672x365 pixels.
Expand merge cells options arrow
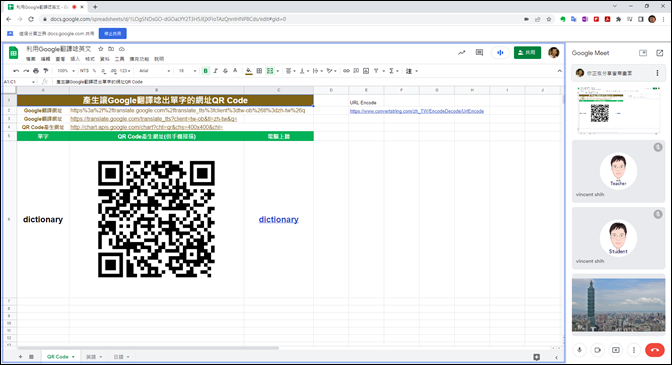278,71
